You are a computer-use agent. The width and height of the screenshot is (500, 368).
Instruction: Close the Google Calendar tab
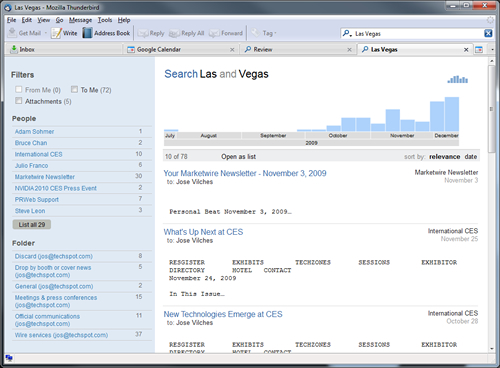pos(232,50)
